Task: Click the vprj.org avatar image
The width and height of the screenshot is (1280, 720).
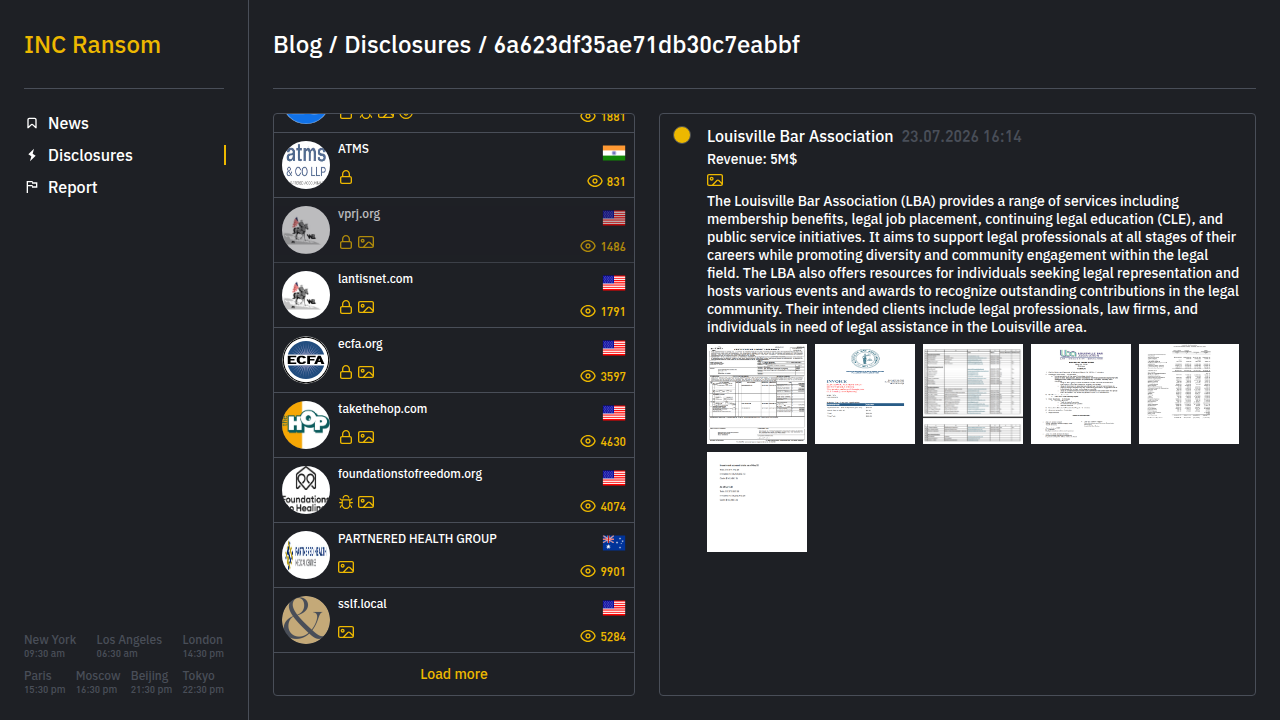Action: click(x=306, y=230)
